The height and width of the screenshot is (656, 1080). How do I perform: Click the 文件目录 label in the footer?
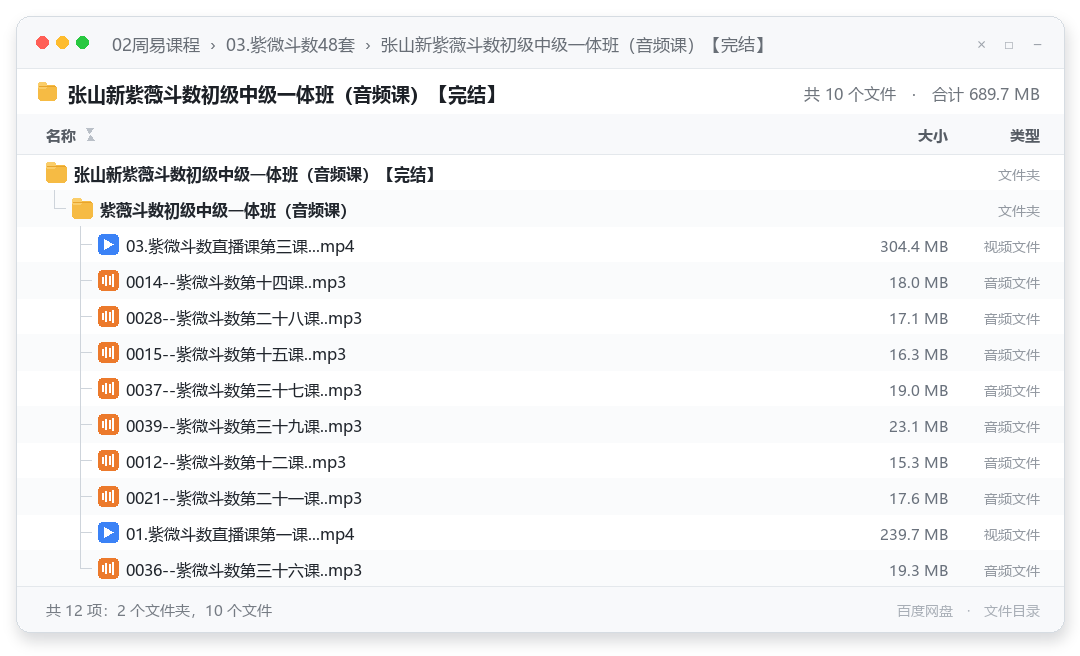point(1012,611)
